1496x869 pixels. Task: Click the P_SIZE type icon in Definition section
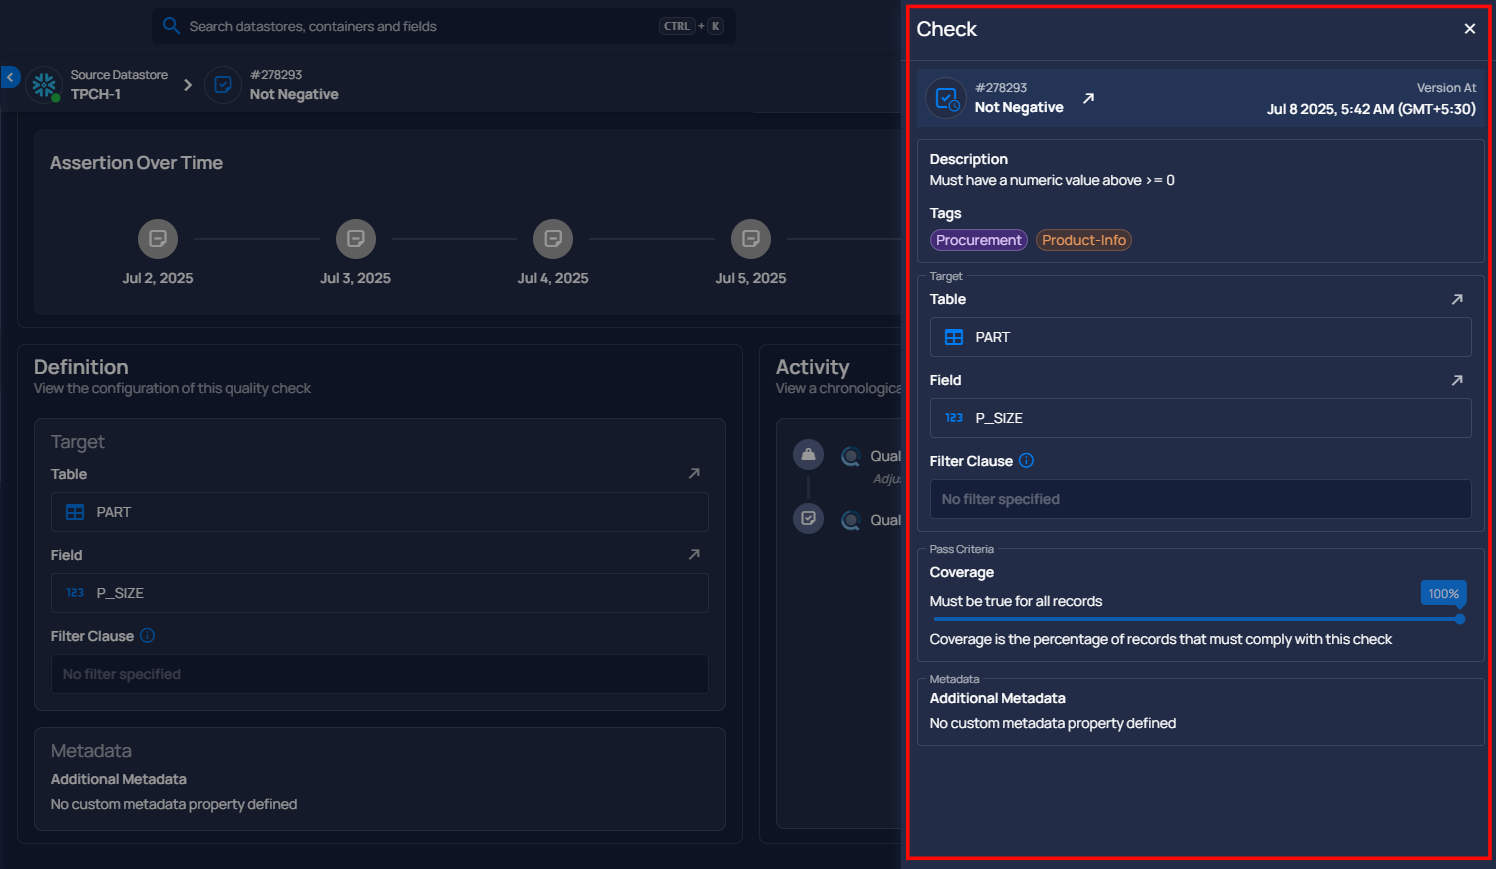point(75,593)
